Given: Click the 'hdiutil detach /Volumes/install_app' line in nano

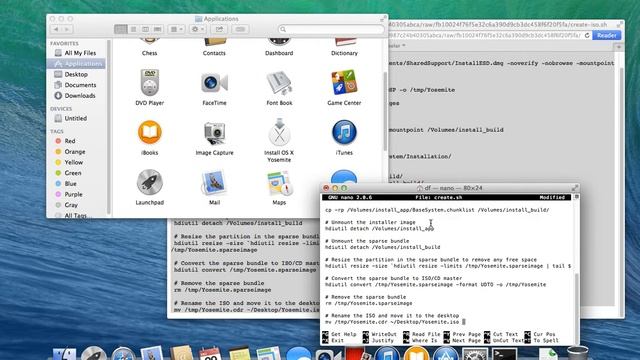Looking at the screenshot, I should (x=379, y=229).
